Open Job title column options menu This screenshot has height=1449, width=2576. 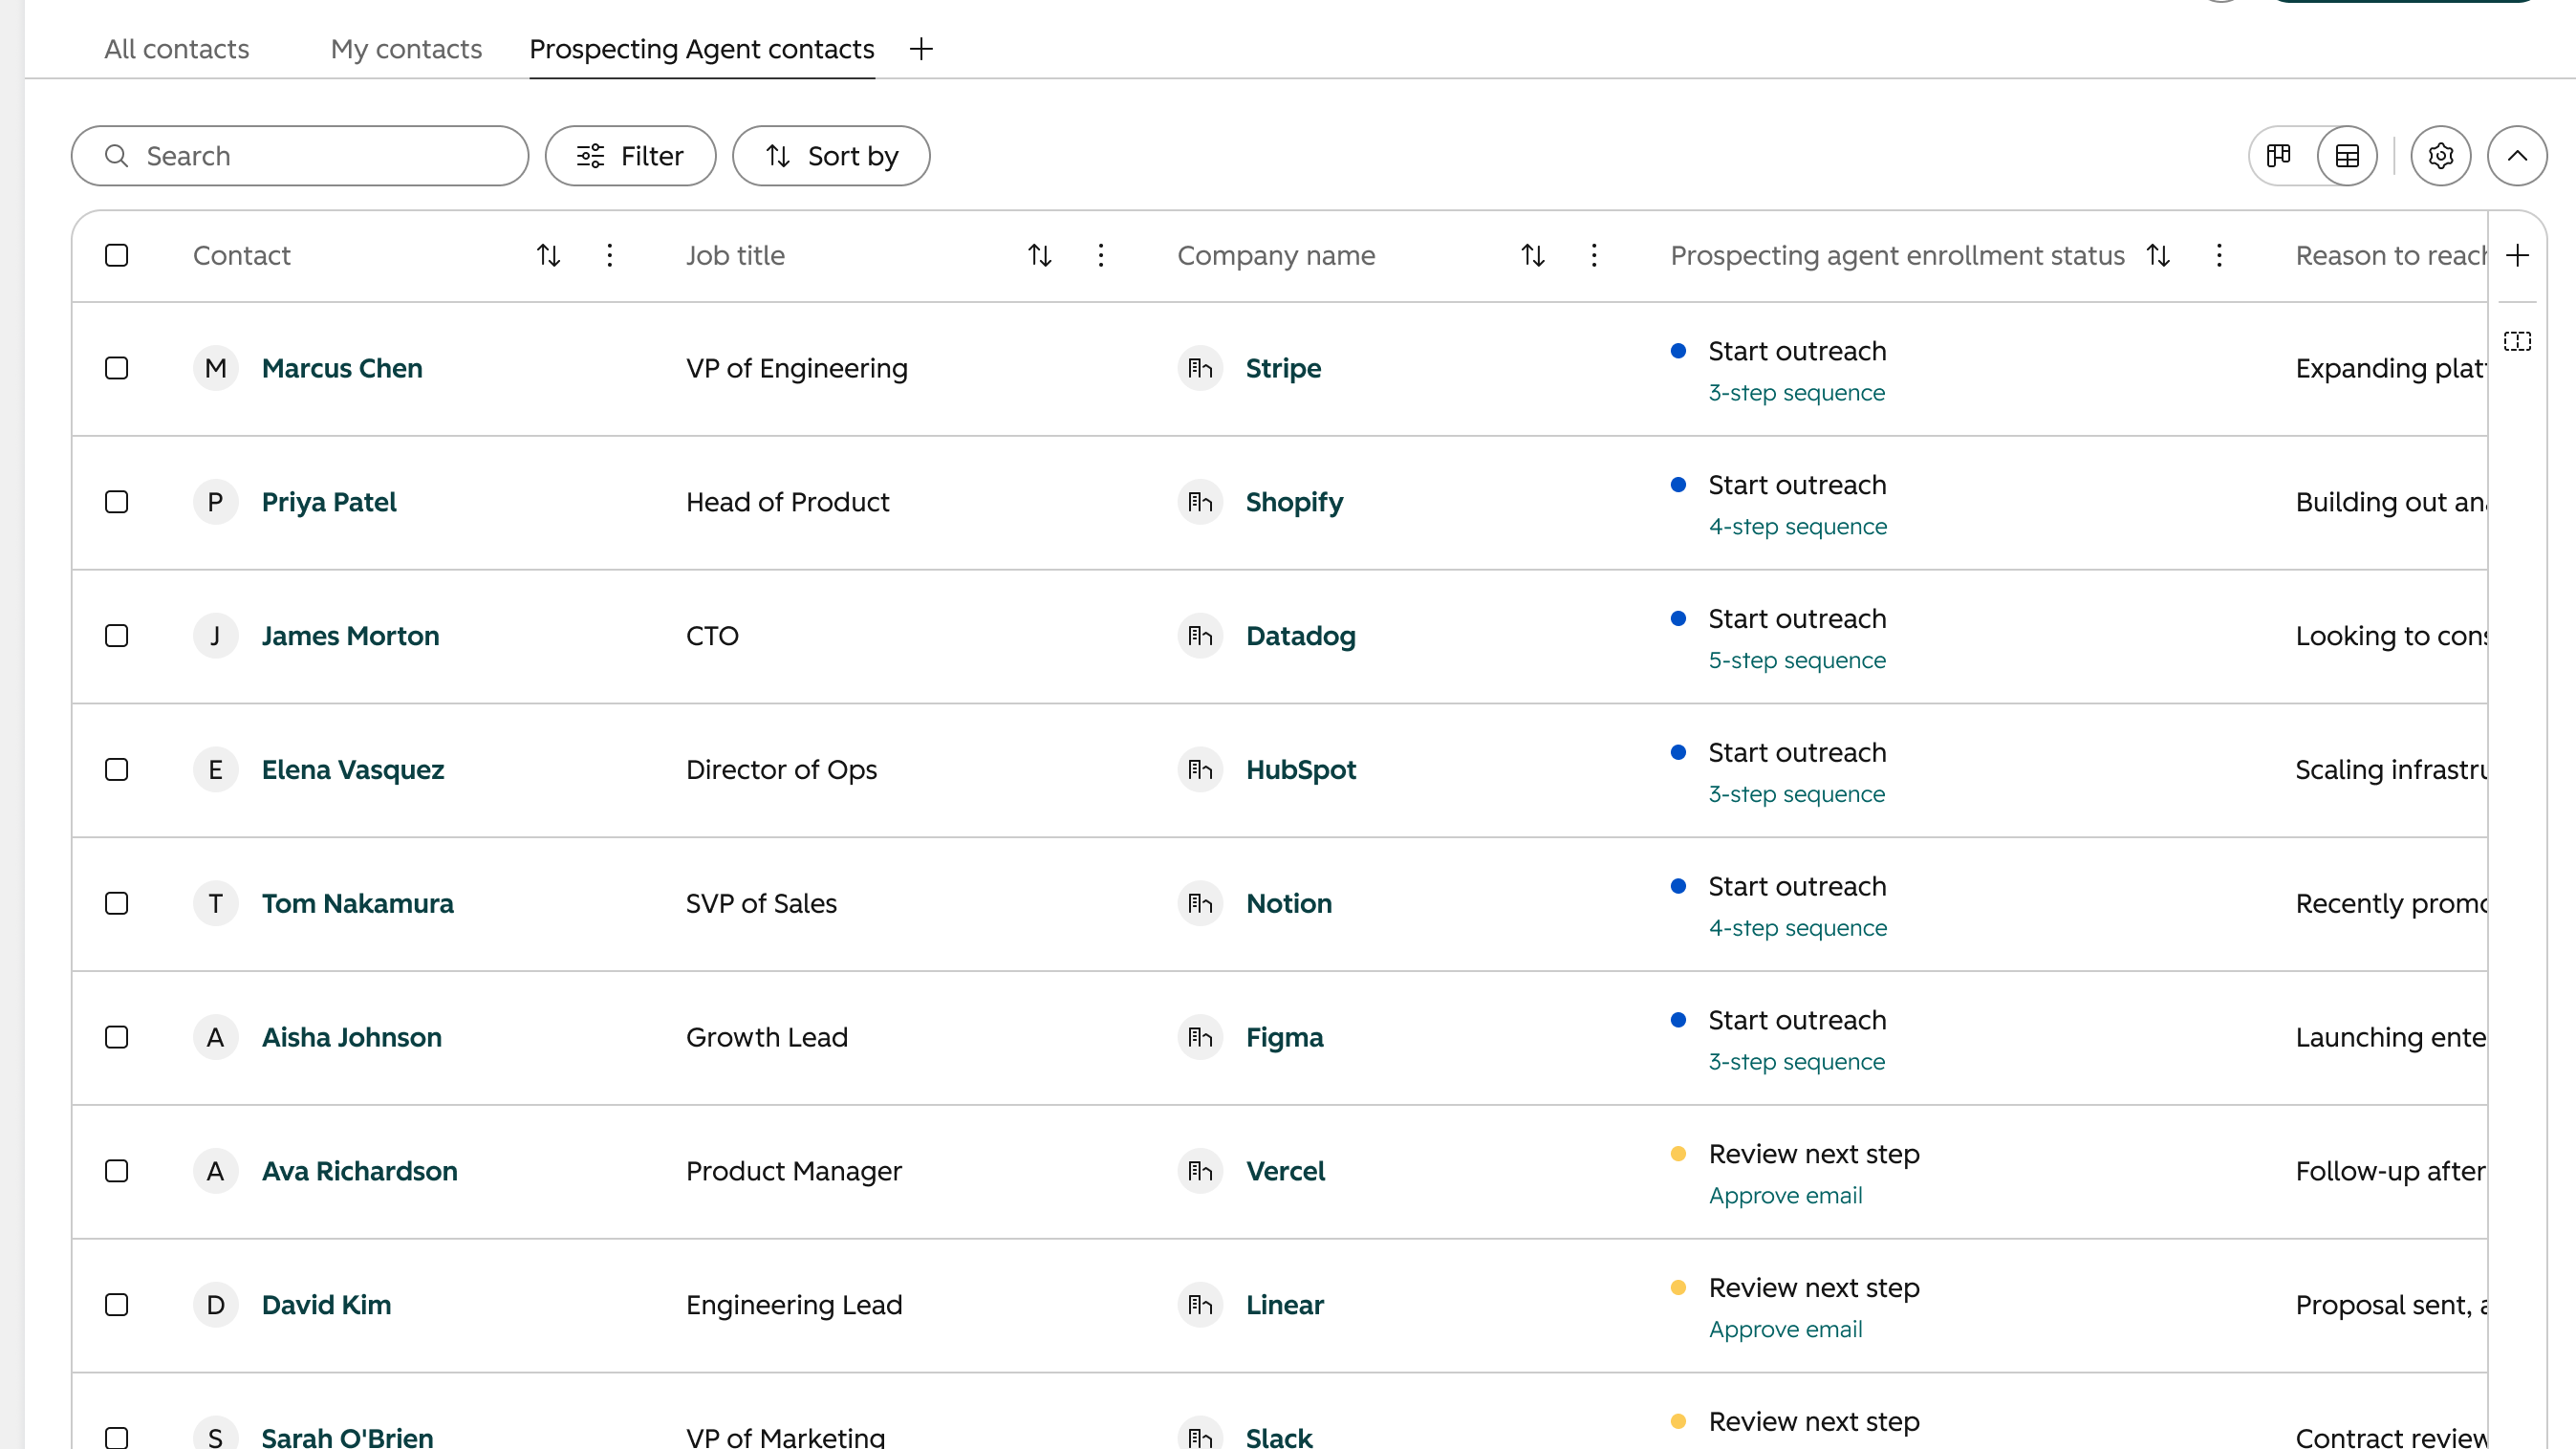pyautogui.click(x=1101, y=255)
